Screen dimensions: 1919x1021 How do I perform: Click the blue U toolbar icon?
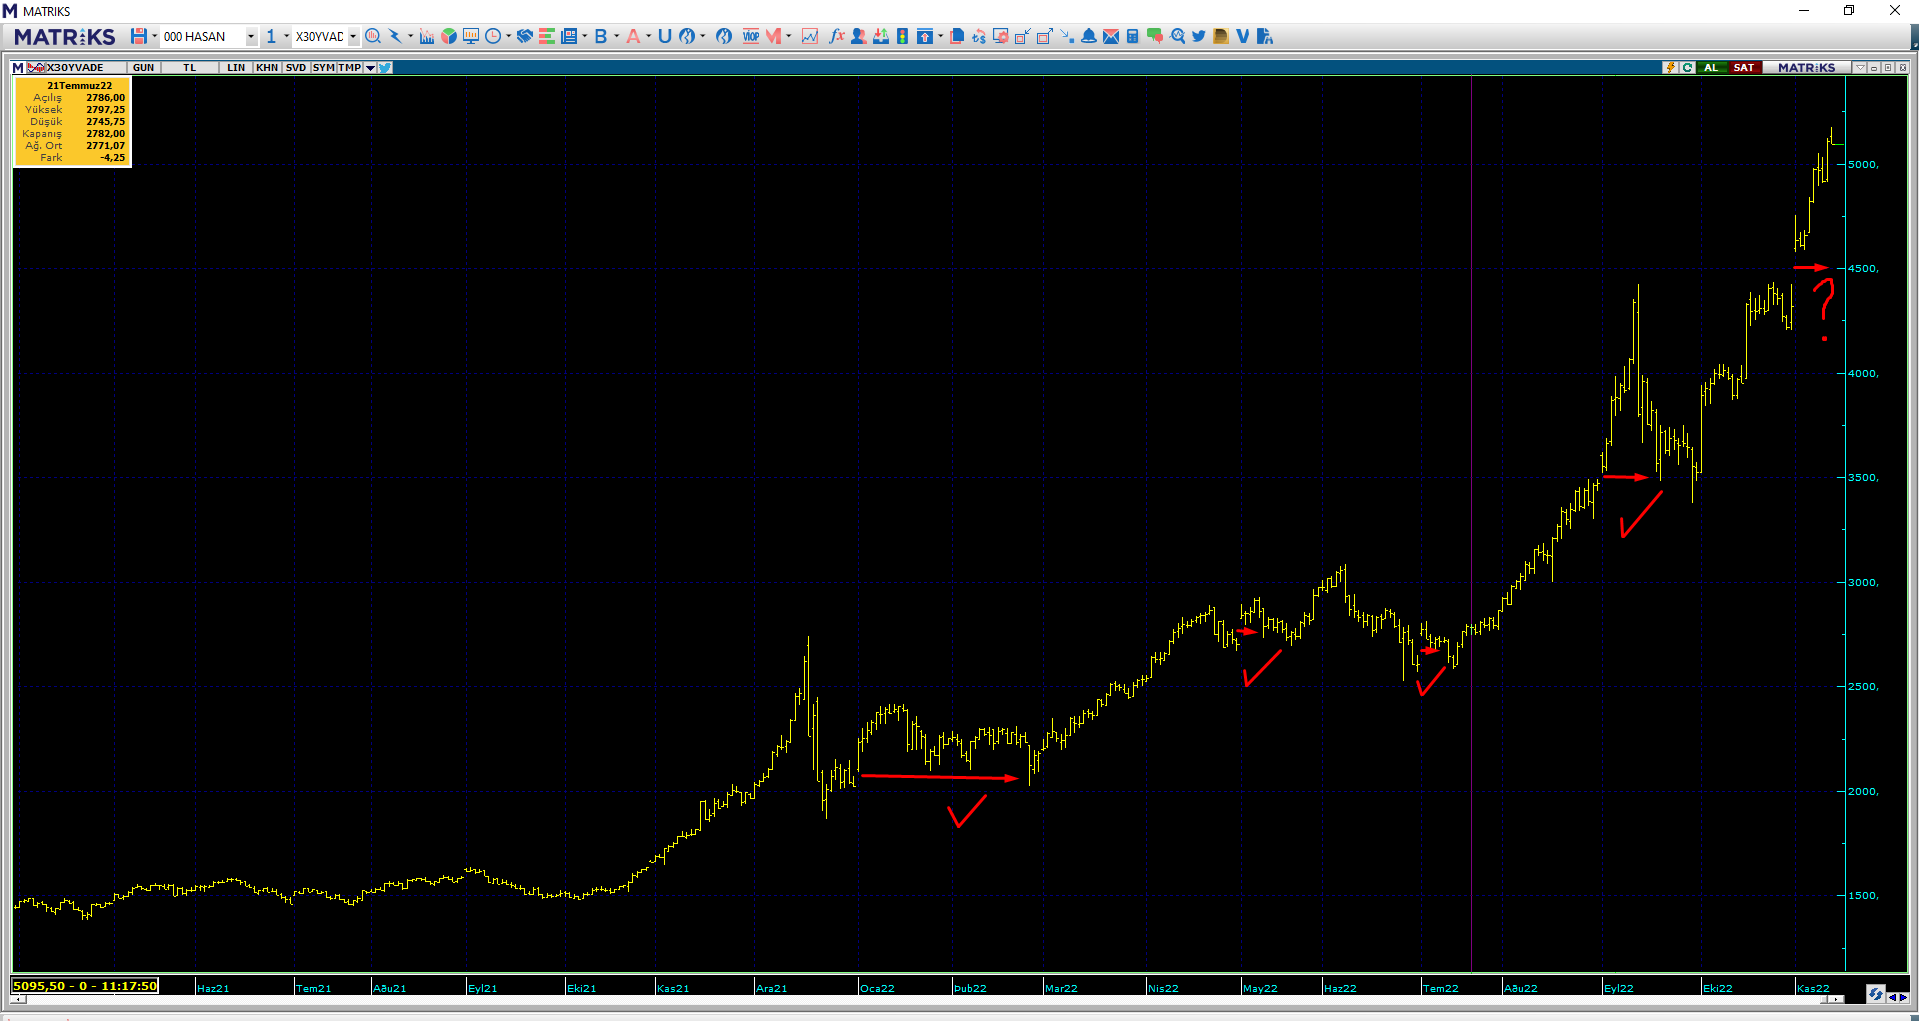click(x=665, y=36)
